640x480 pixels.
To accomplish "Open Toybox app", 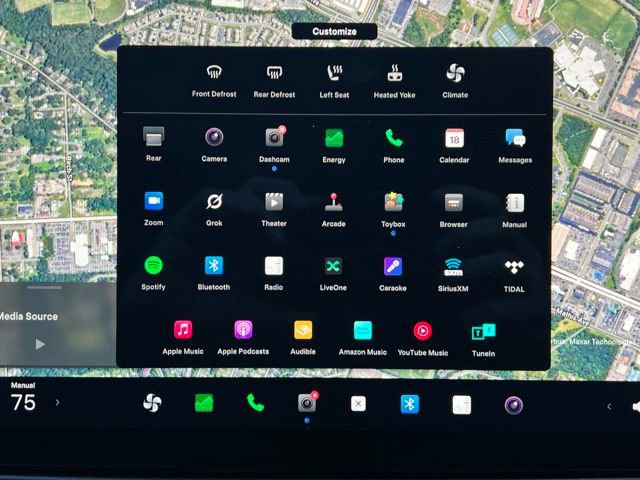I will coord(393,201).
